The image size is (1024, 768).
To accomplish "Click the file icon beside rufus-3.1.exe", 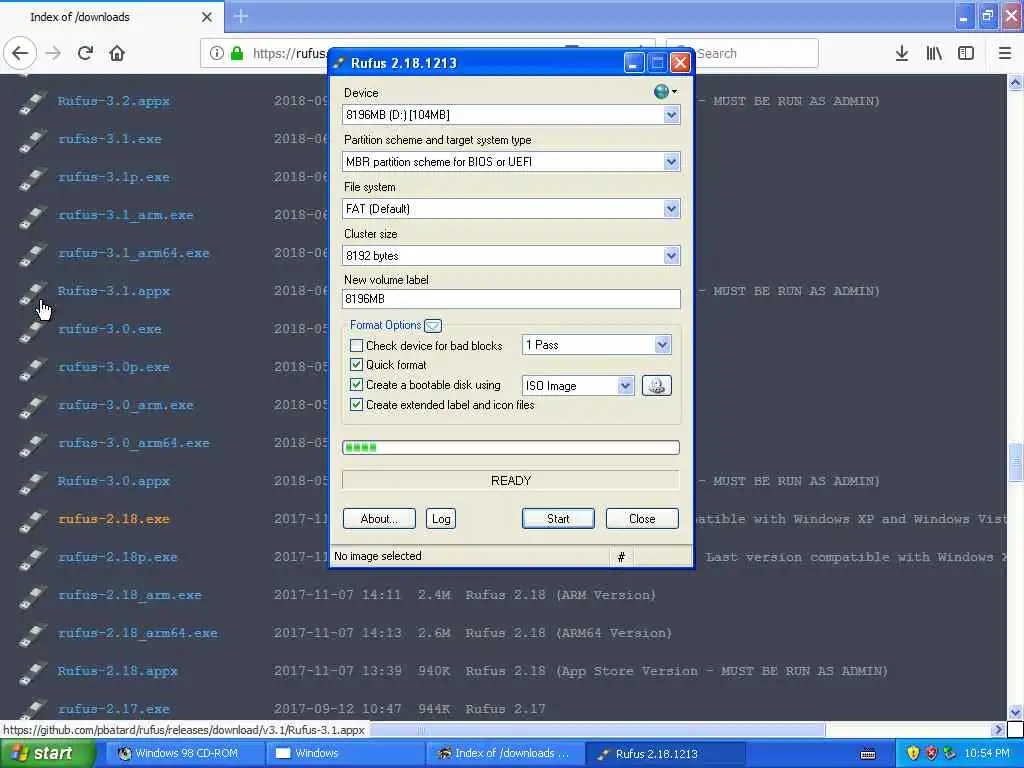I will pyautogui.click(x=33, y=140).
